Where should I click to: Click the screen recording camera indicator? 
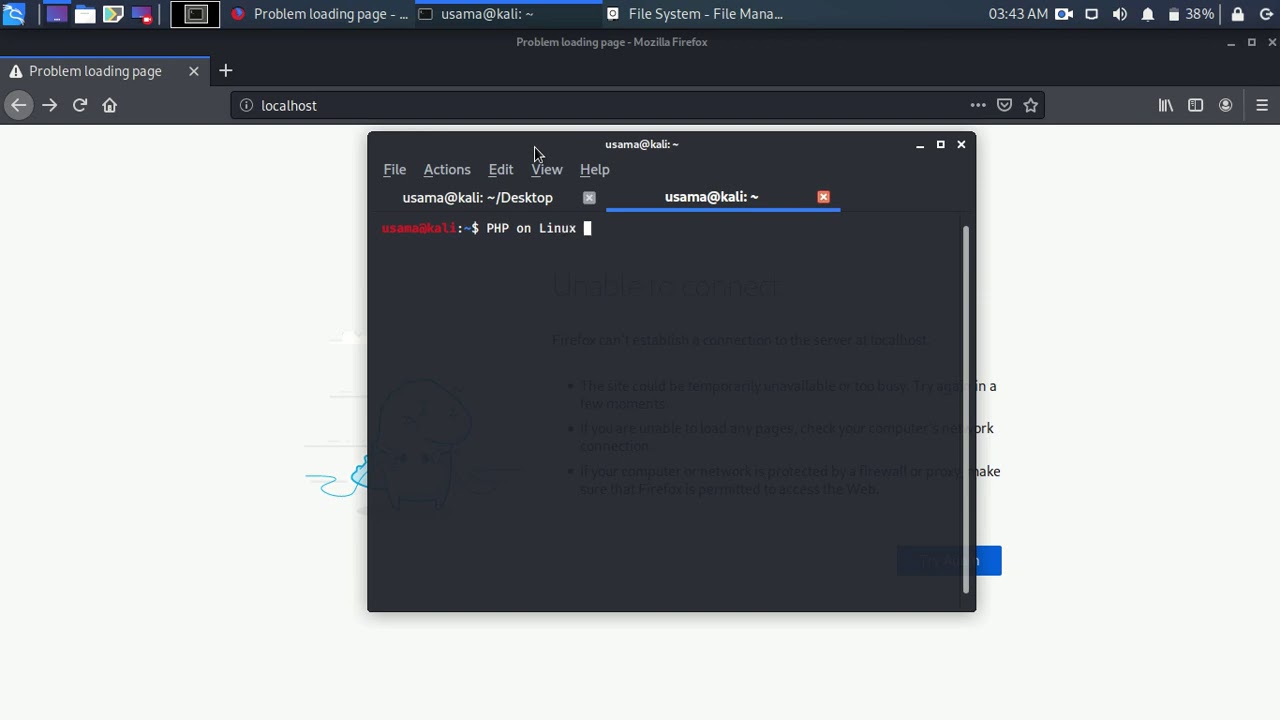pyautogui.click(x=1064, y=14)
